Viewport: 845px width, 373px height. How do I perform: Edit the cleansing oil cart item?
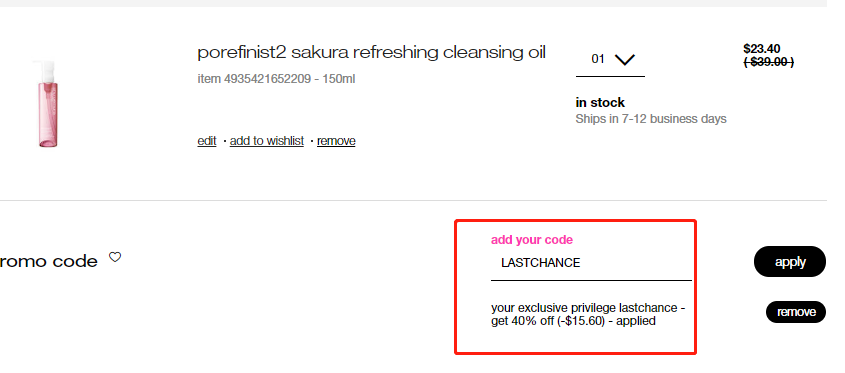[x=207, y=141]
